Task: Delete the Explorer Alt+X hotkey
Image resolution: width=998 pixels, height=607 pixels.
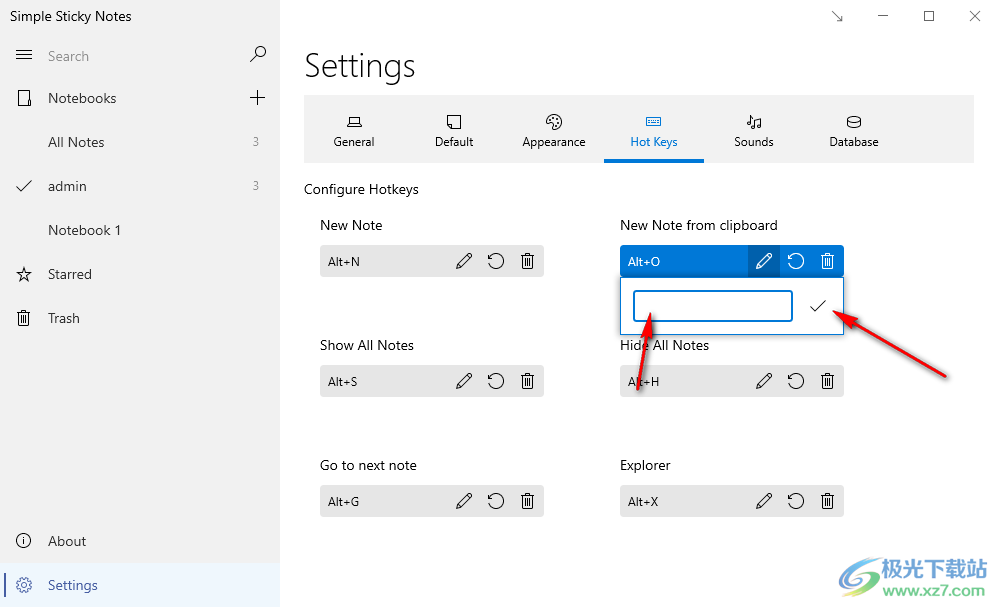Action: pyautogui.click(x=827, y=501)
